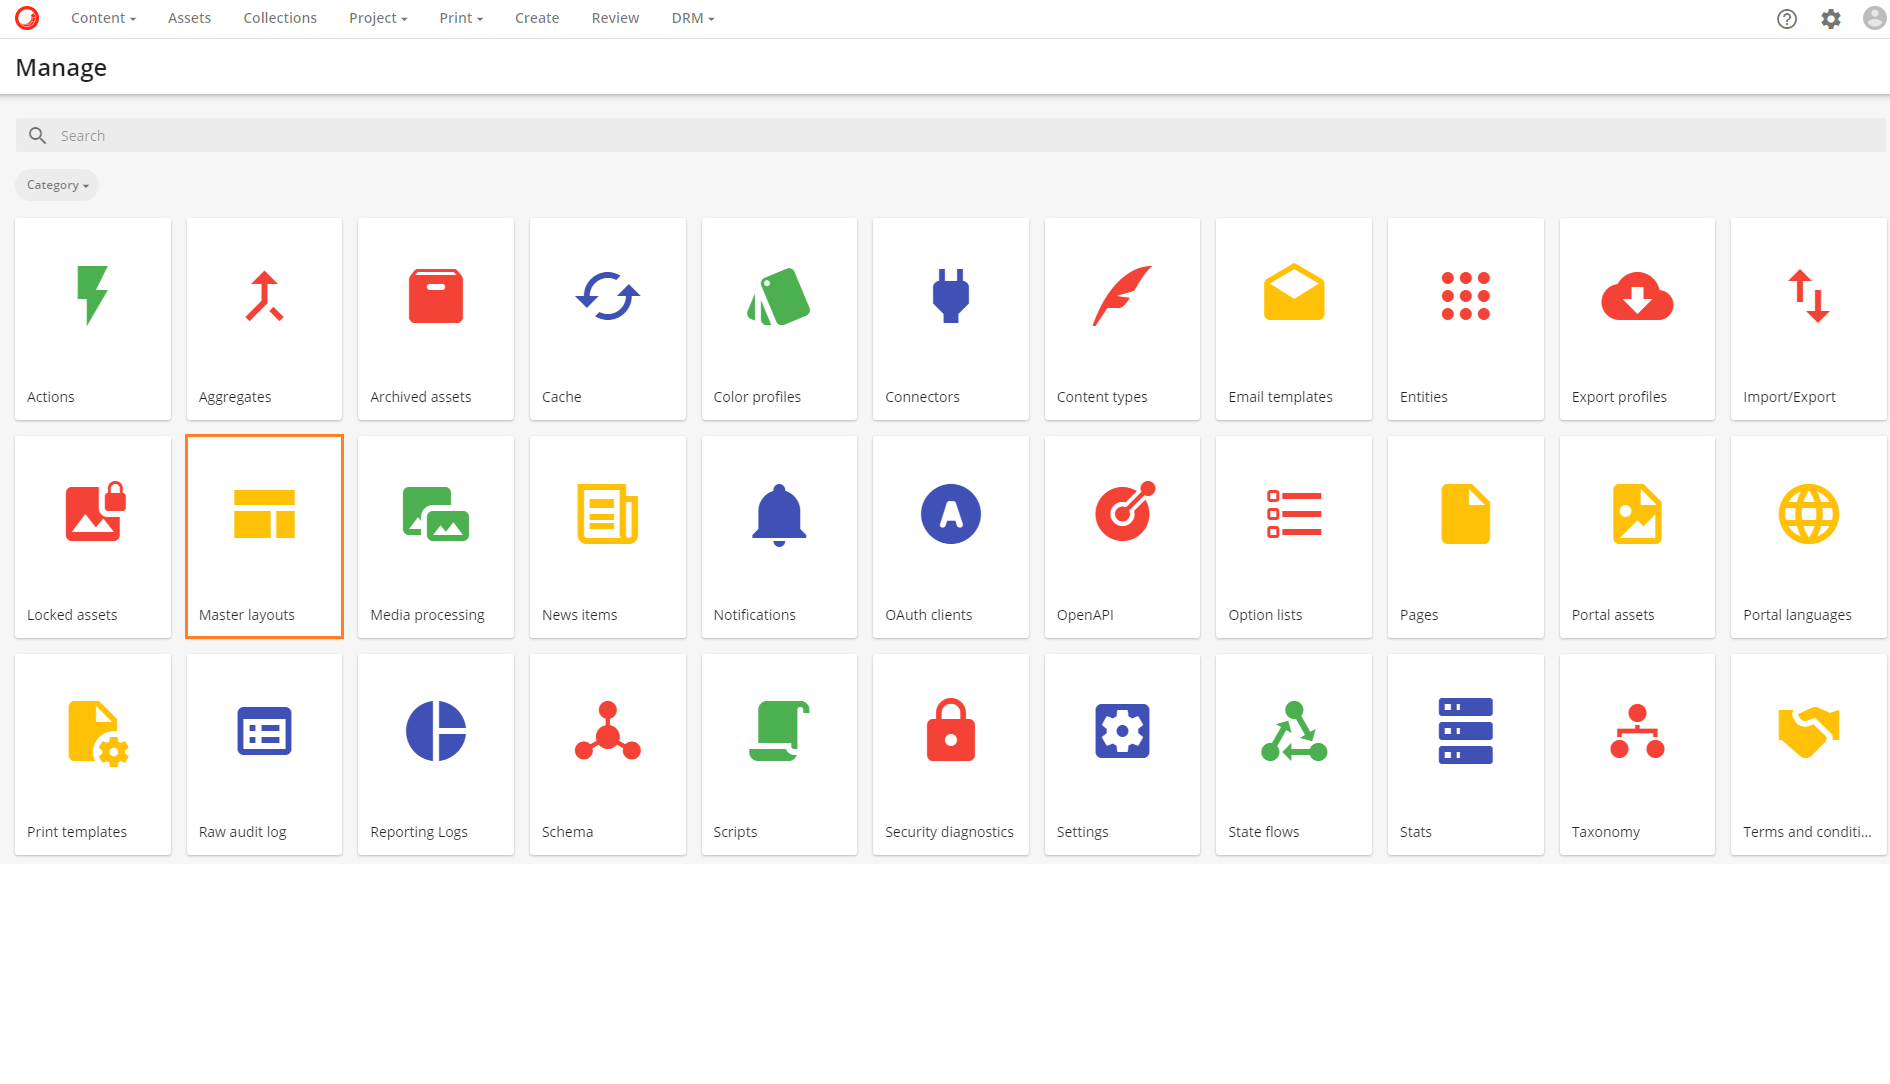Image resolution: width=1890 pixels, height=1084 pixels.
Task: Expand the Content menu dropdown
Action: tap(103, 18)
